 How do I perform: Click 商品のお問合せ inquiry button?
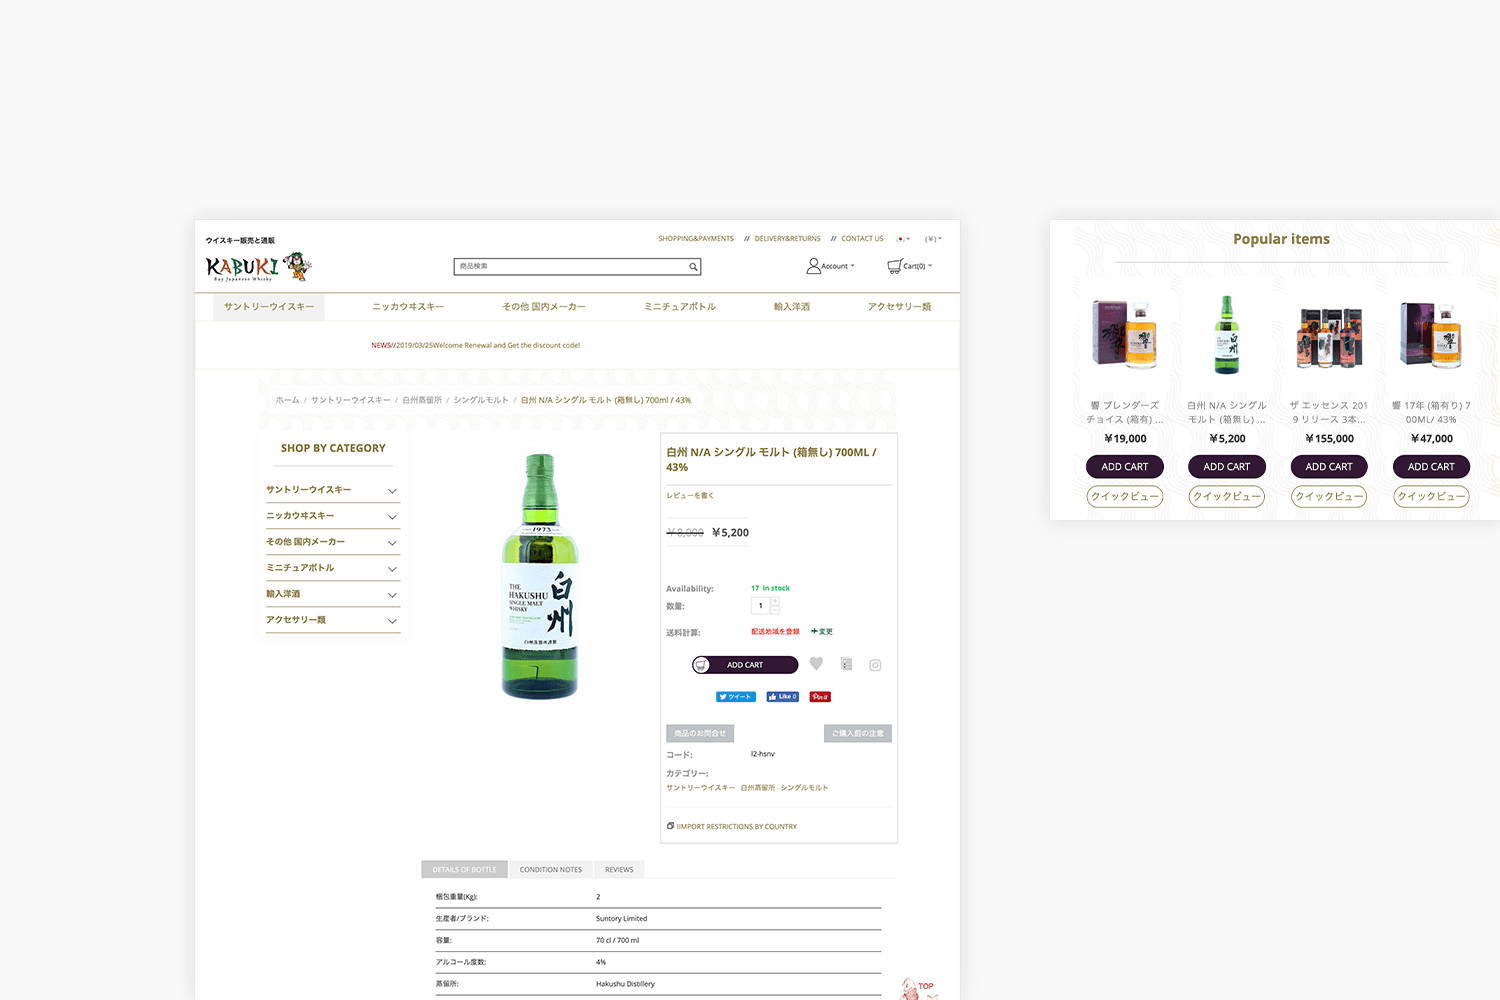(x=700, y=733)
